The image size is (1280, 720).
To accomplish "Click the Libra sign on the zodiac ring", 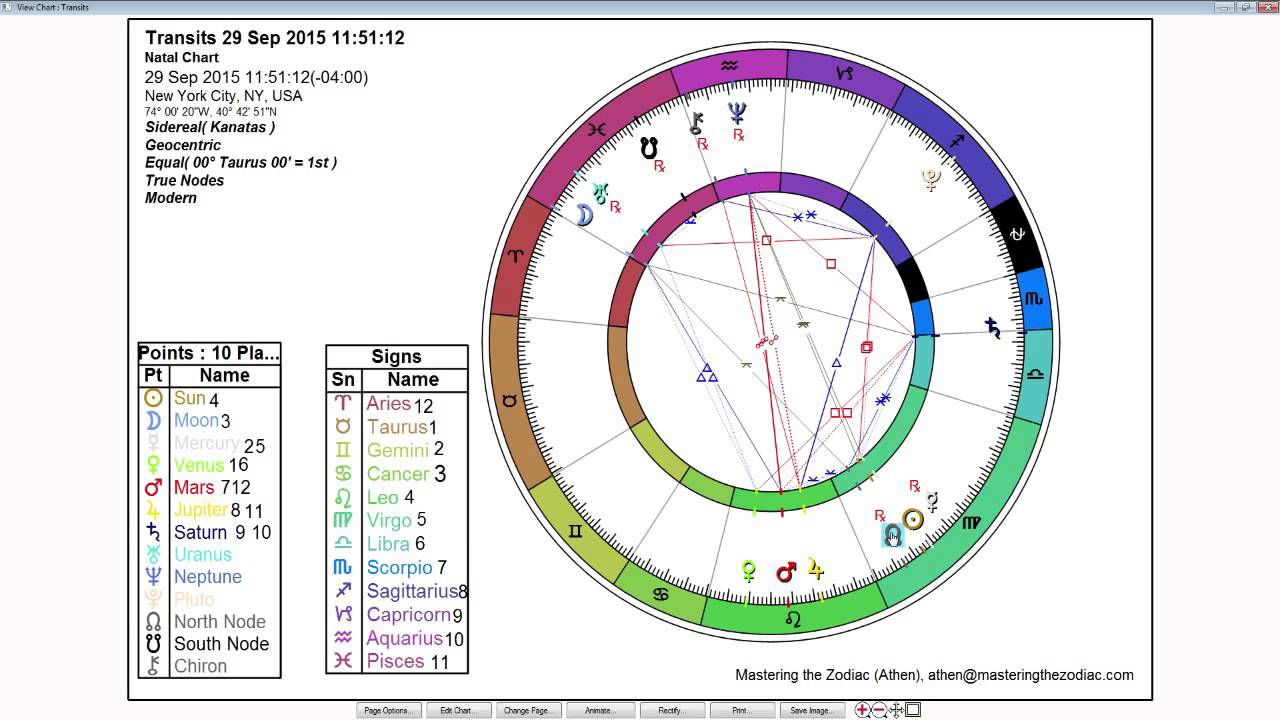I will click(x=1036, y=372).
